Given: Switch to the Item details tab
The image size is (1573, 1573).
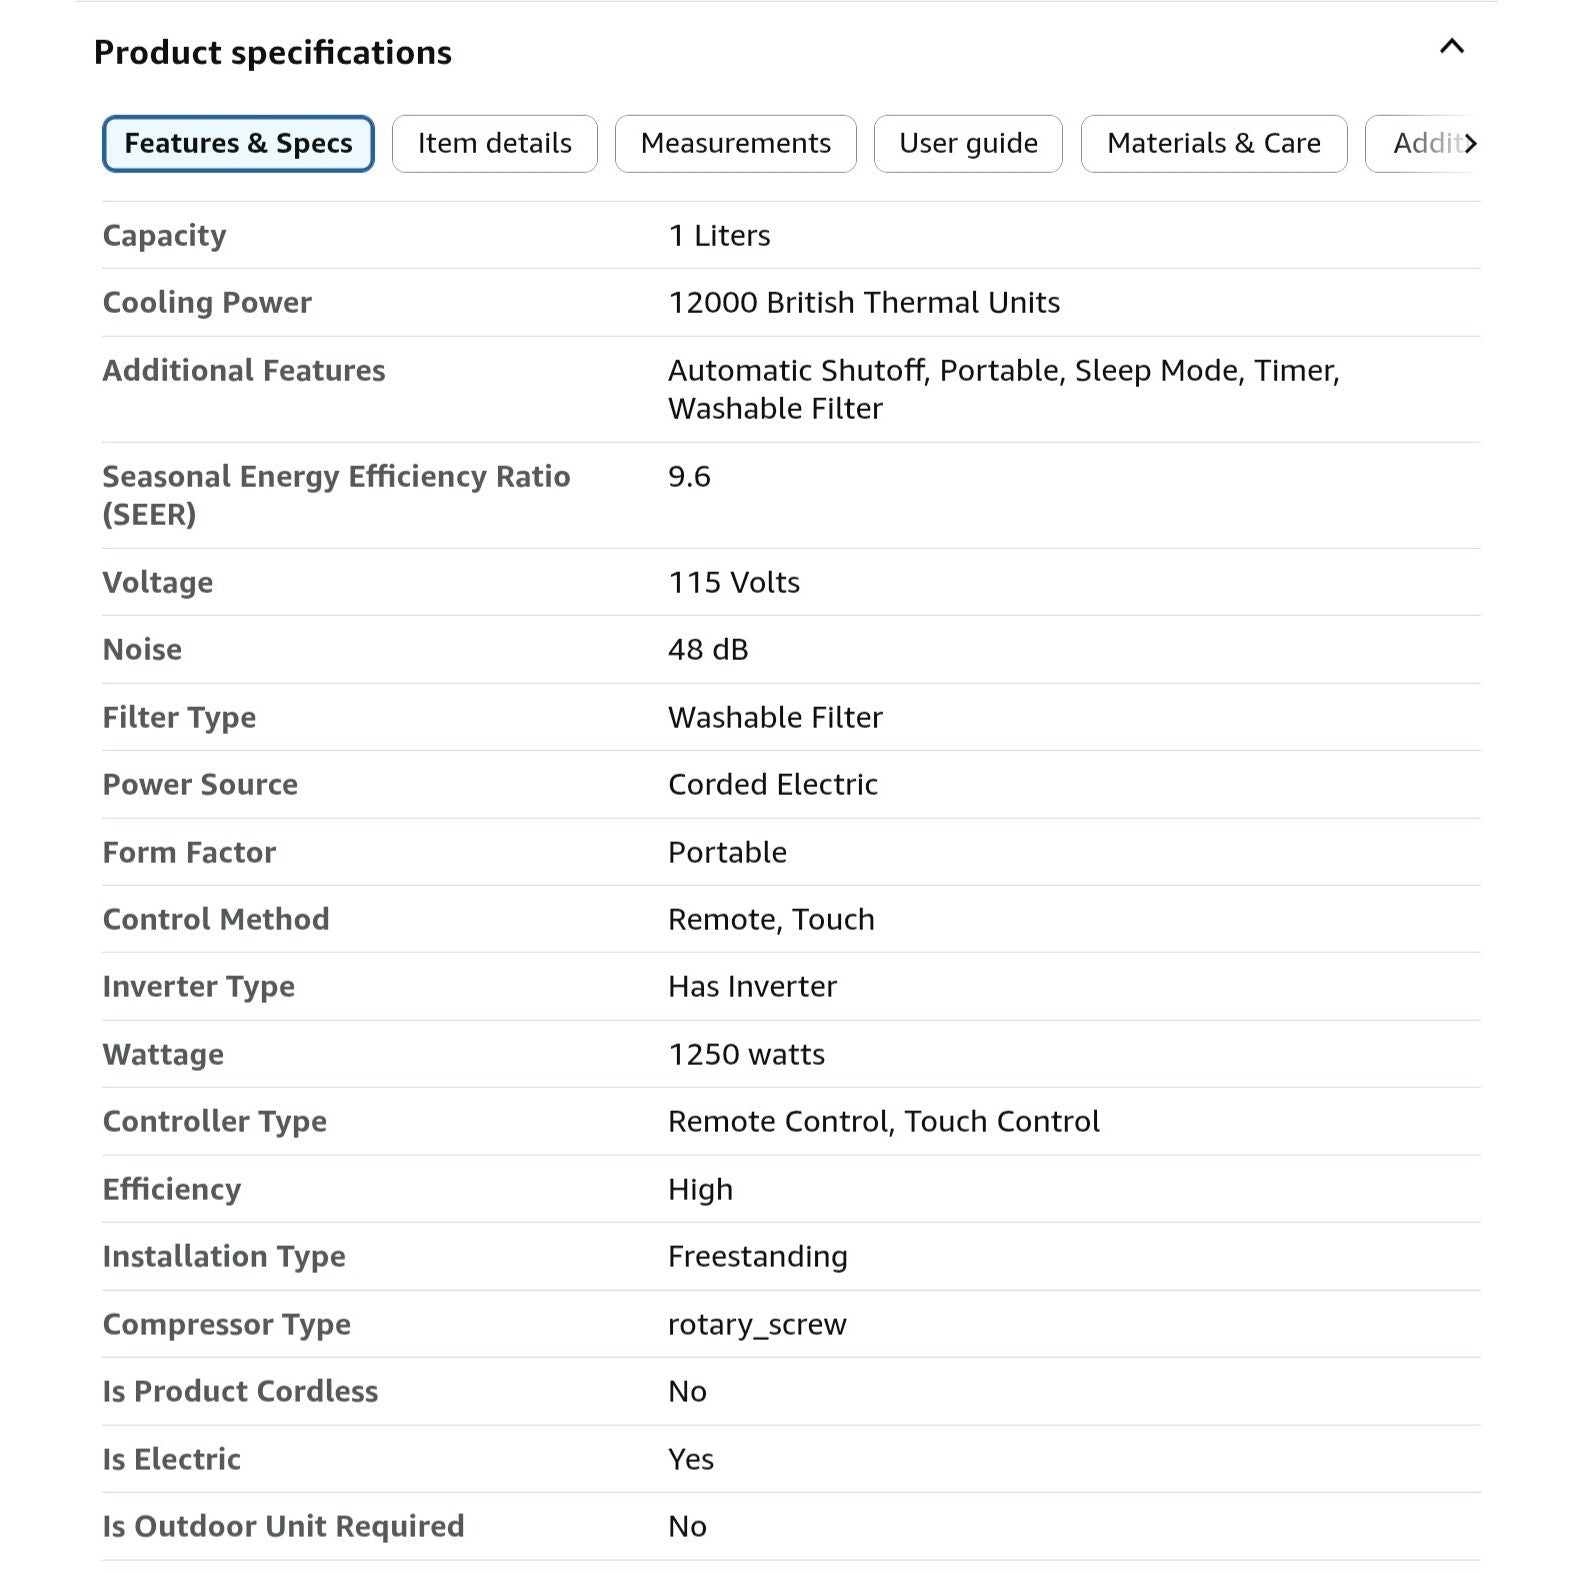Looking at the screenshot, I should (x=494, y=144).
